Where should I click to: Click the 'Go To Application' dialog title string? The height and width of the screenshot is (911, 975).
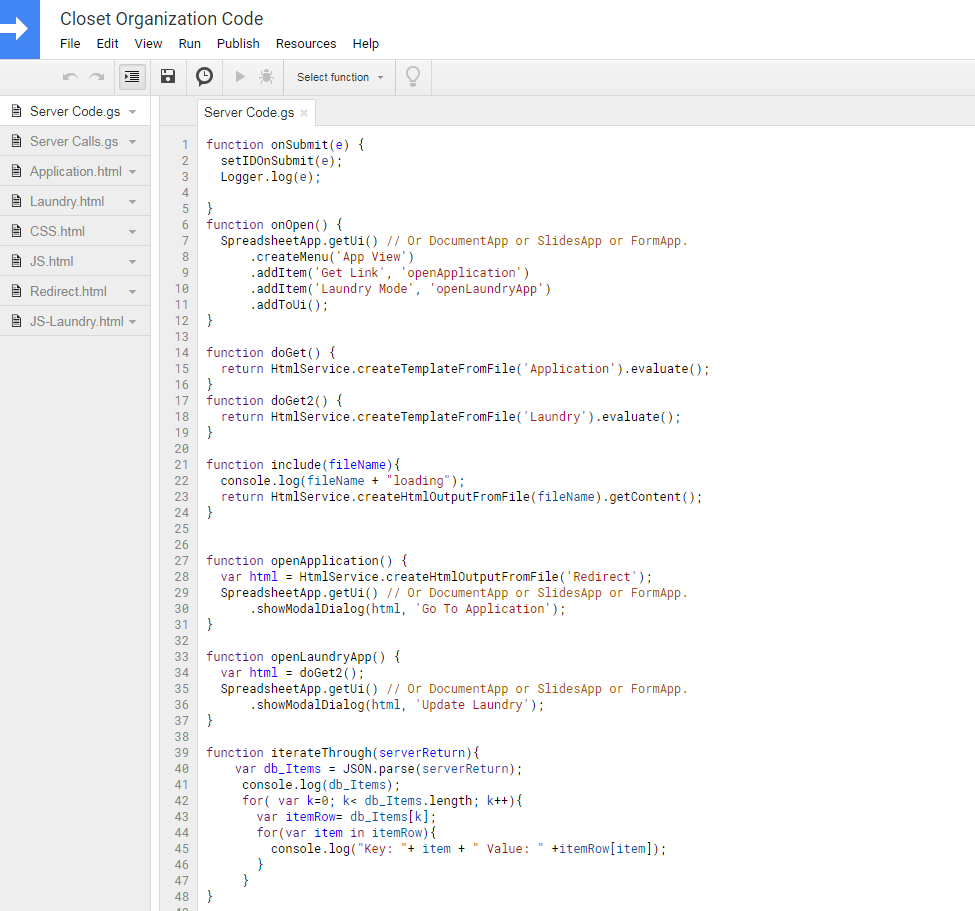tap(483, 609)
